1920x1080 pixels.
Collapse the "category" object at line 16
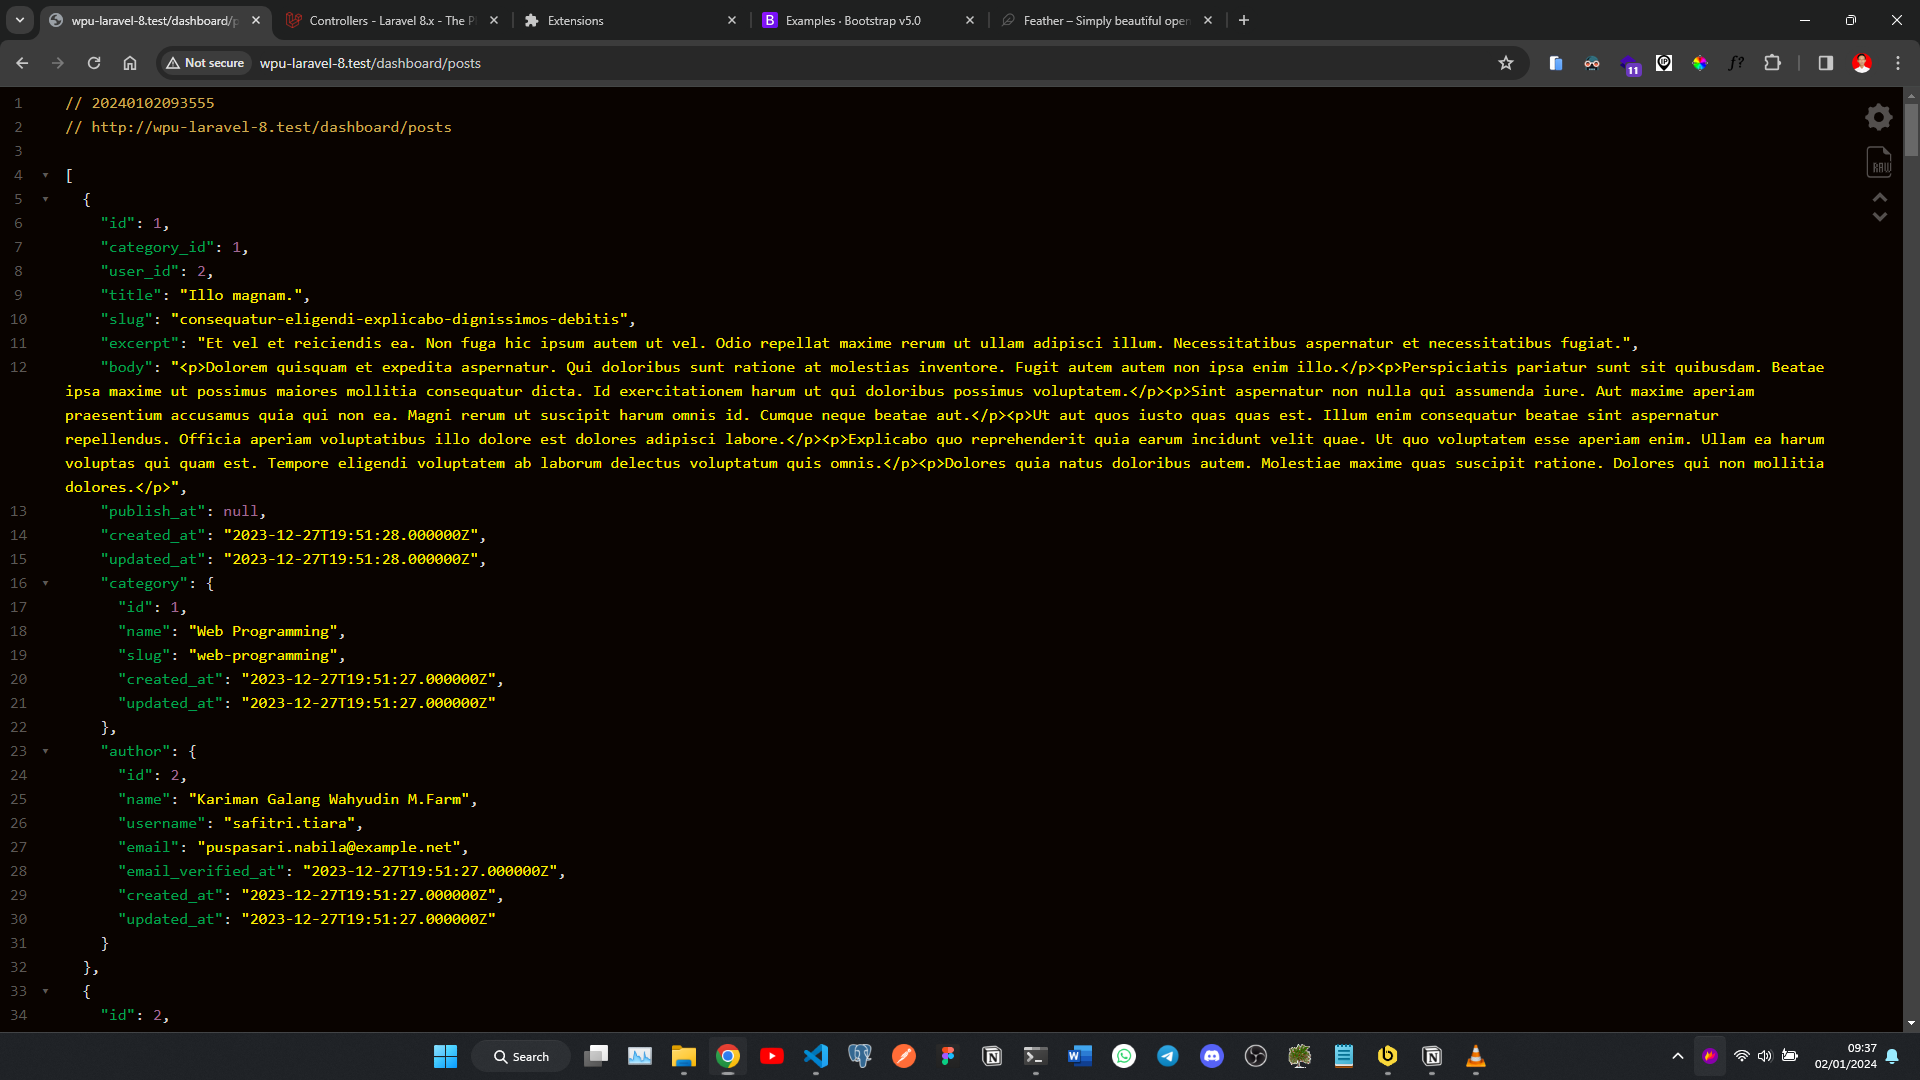[x=45, y=583]
